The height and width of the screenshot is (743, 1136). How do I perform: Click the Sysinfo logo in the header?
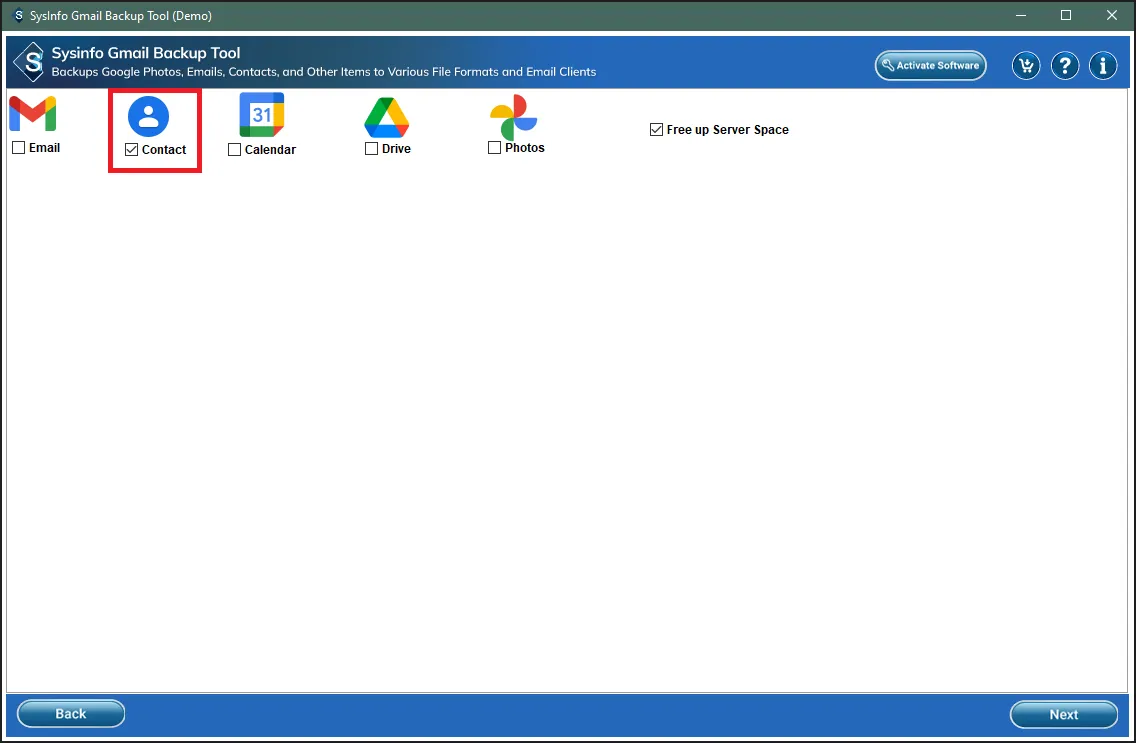point(30,62)
